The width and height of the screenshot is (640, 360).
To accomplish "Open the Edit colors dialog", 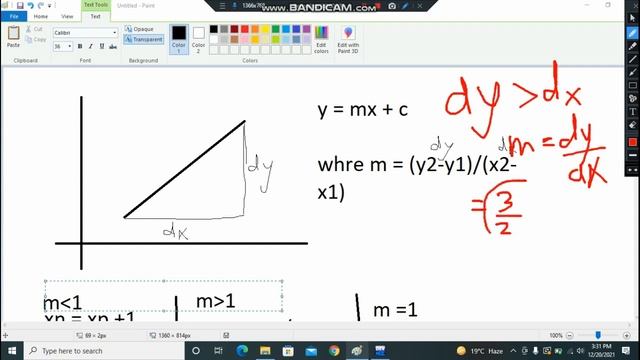I will (321, 39).
